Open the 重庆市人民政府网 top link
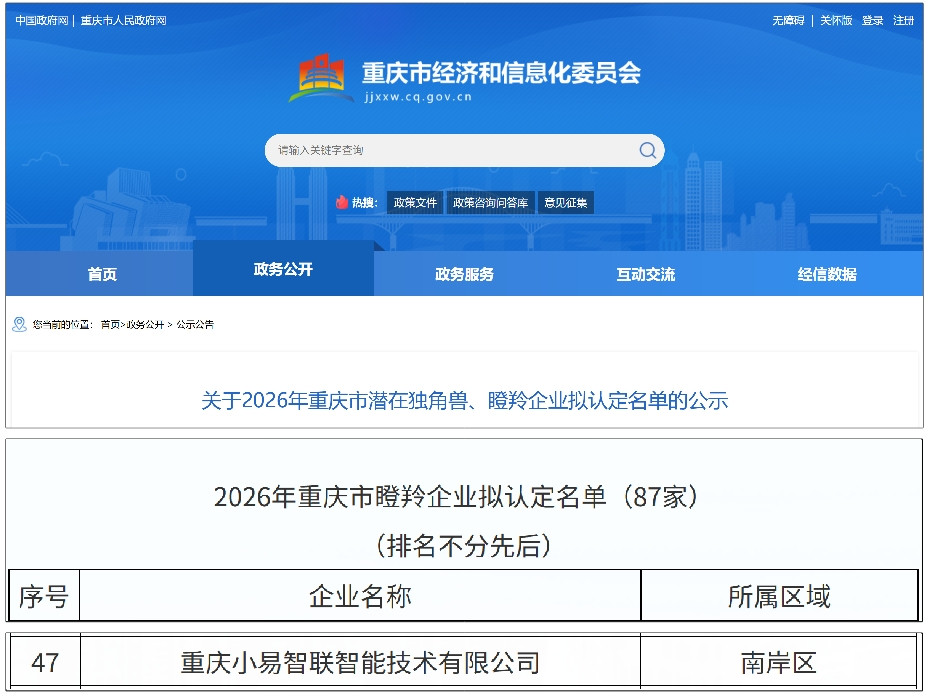931x699 pixels. 124,20
